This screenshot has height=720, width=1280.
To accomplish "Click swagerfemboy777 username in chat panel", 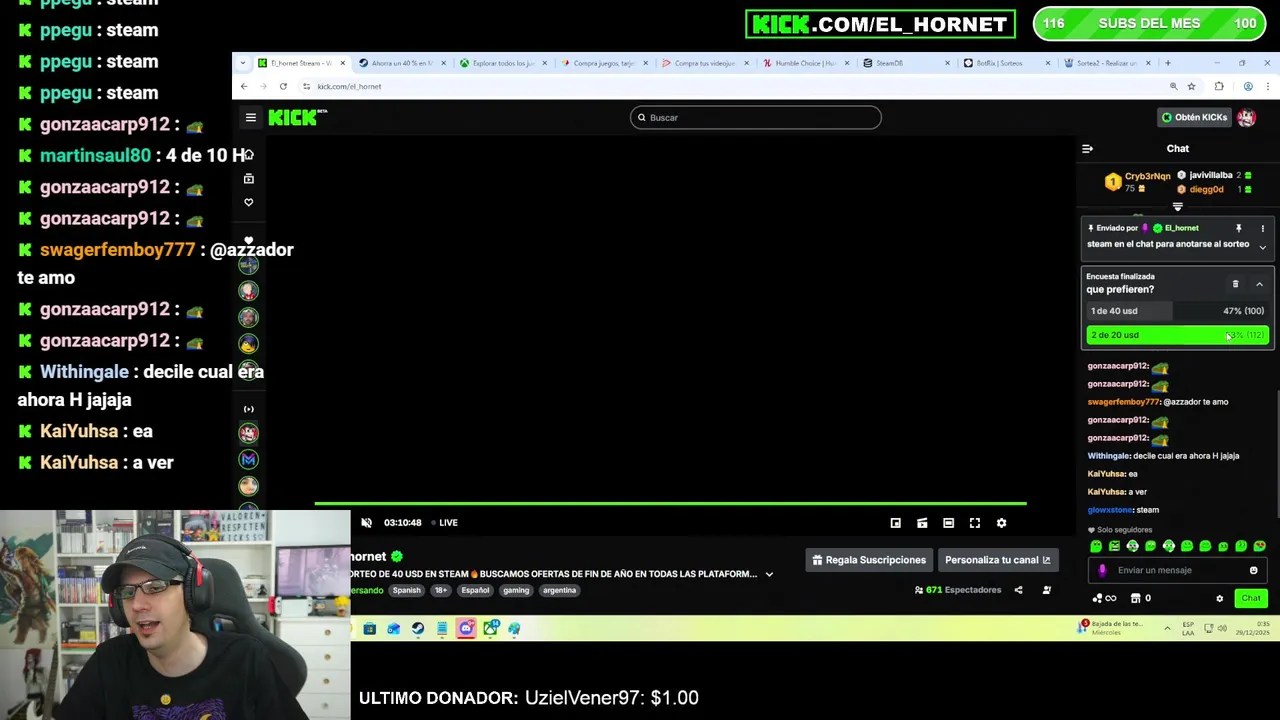I will (x=1123, y=402).
